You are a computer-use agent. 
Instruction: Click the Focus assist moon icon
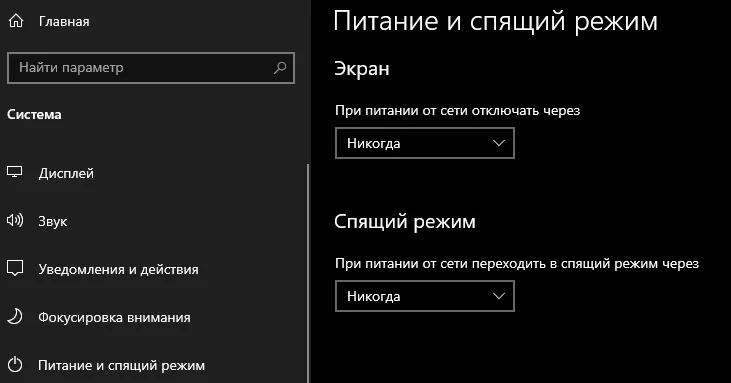pyautogui.click(x=15, y=317)
